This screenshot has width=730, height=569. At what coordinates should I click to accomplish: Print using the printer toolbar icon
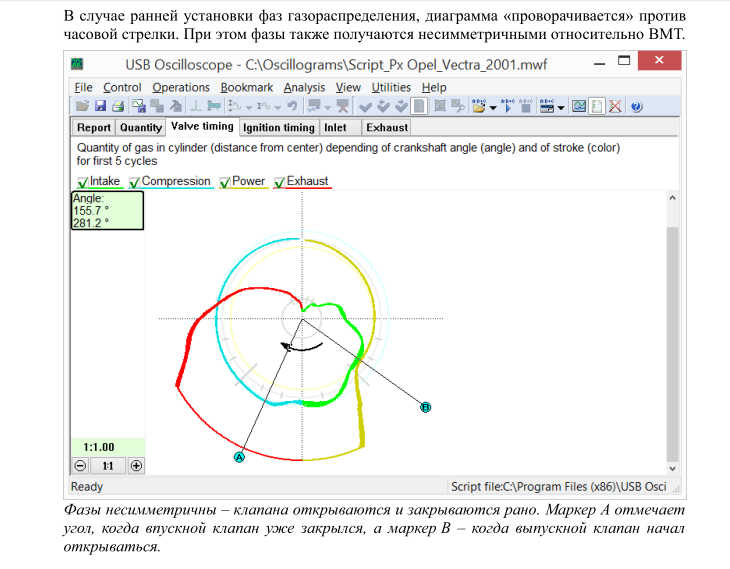tap(118, 106)
